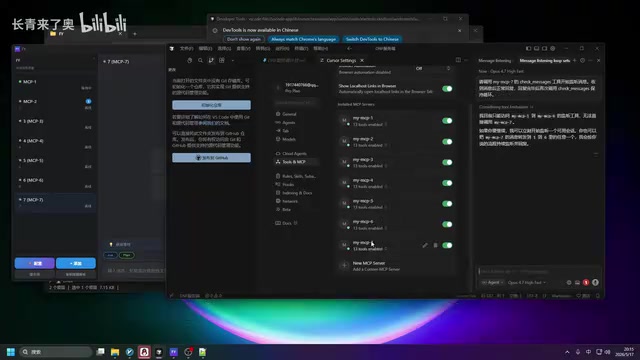Click the plus icon for New MCP Server
The height and width of the screenshot is (360, 640).
coord(344,266)
